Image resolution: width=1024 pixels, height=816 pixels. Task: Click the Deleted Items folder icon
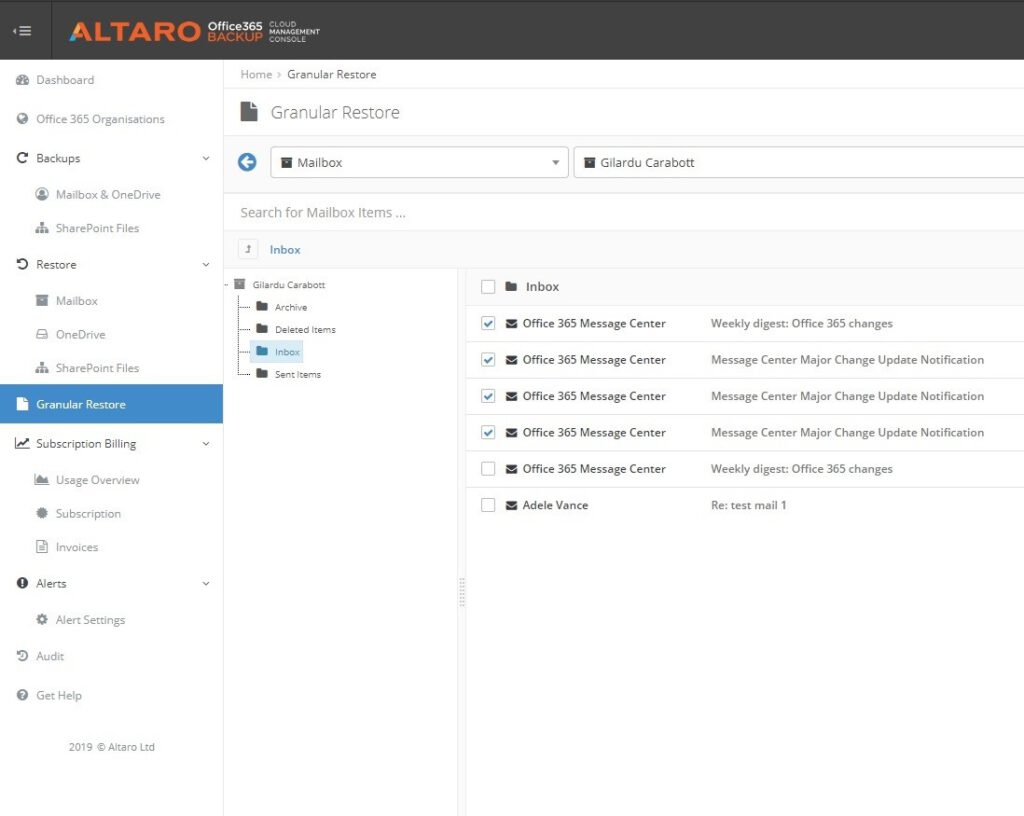click(x=262, y=328)
